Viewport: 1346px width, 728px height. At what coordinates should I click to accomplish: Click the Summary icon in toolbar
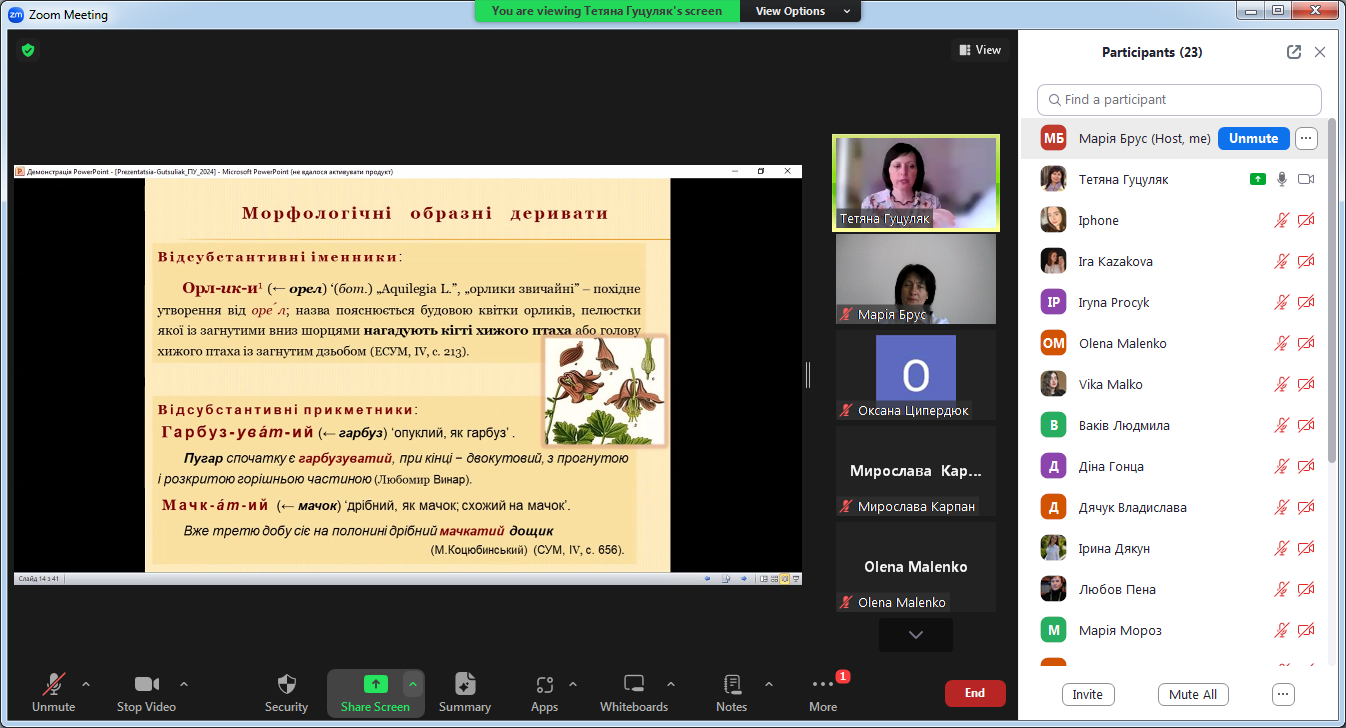(x=464, y=685)
